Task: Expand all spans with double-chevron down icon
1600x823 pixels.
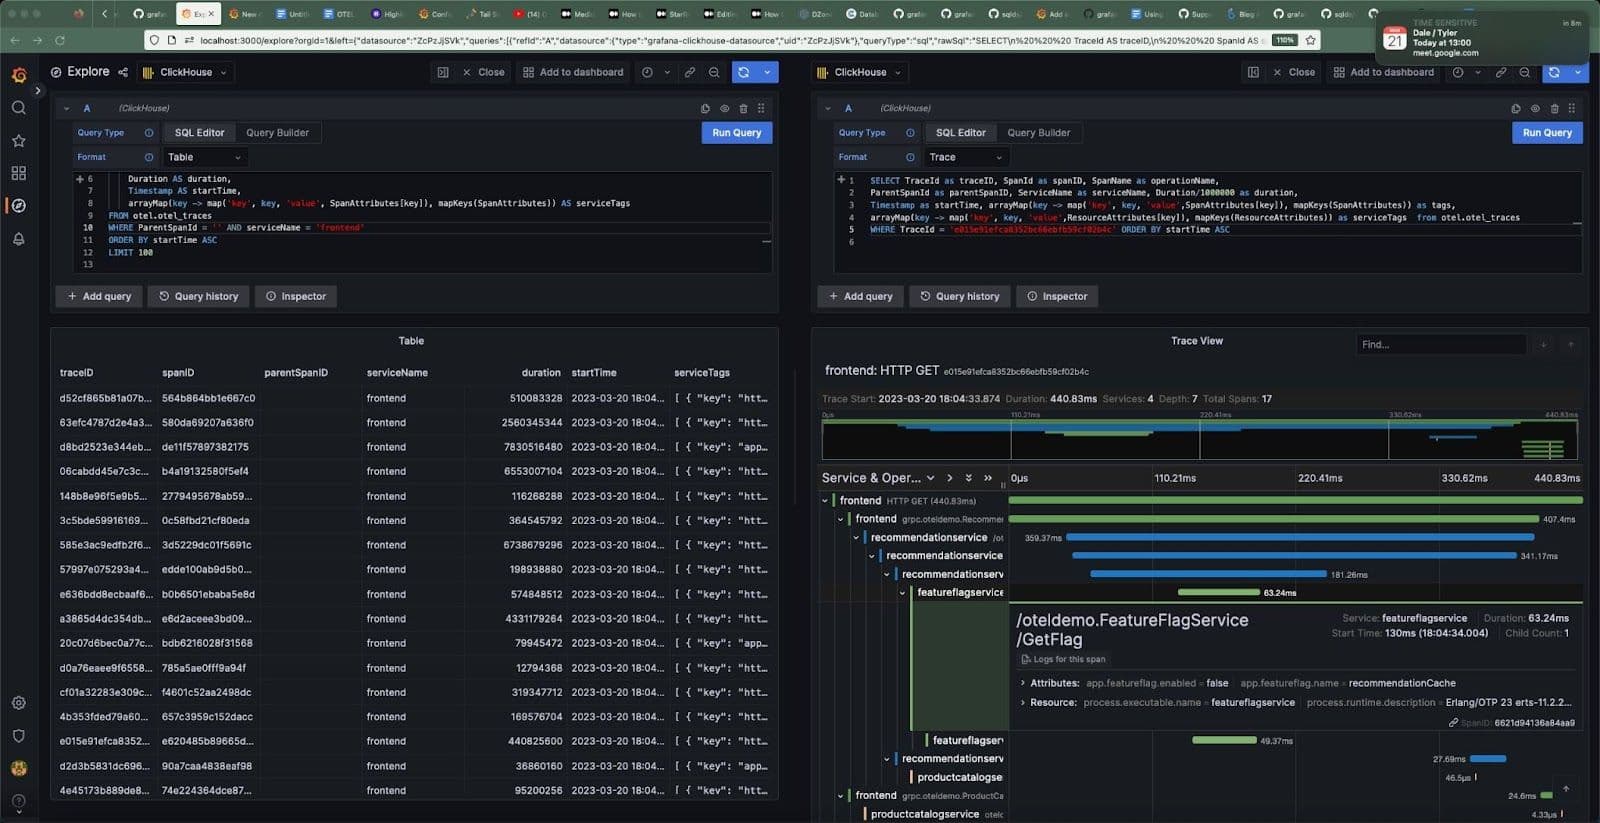Action: coord(968,478)
